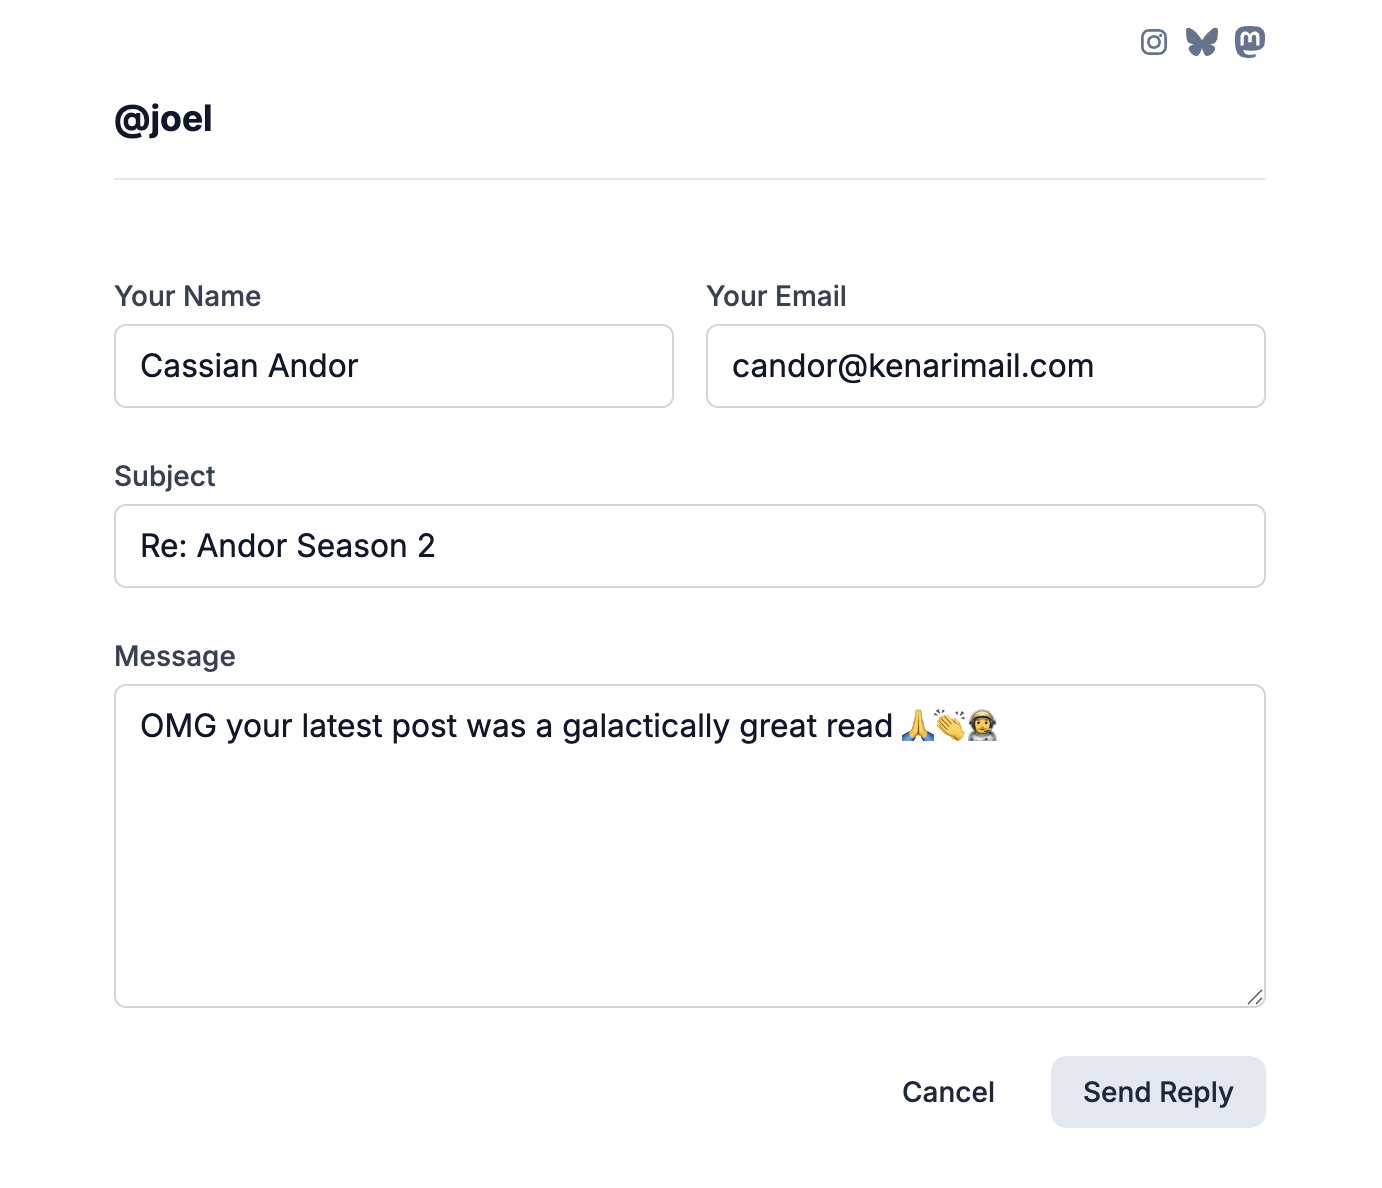Select the Subject text field
1382x1188 pixels.
(689, 546)
